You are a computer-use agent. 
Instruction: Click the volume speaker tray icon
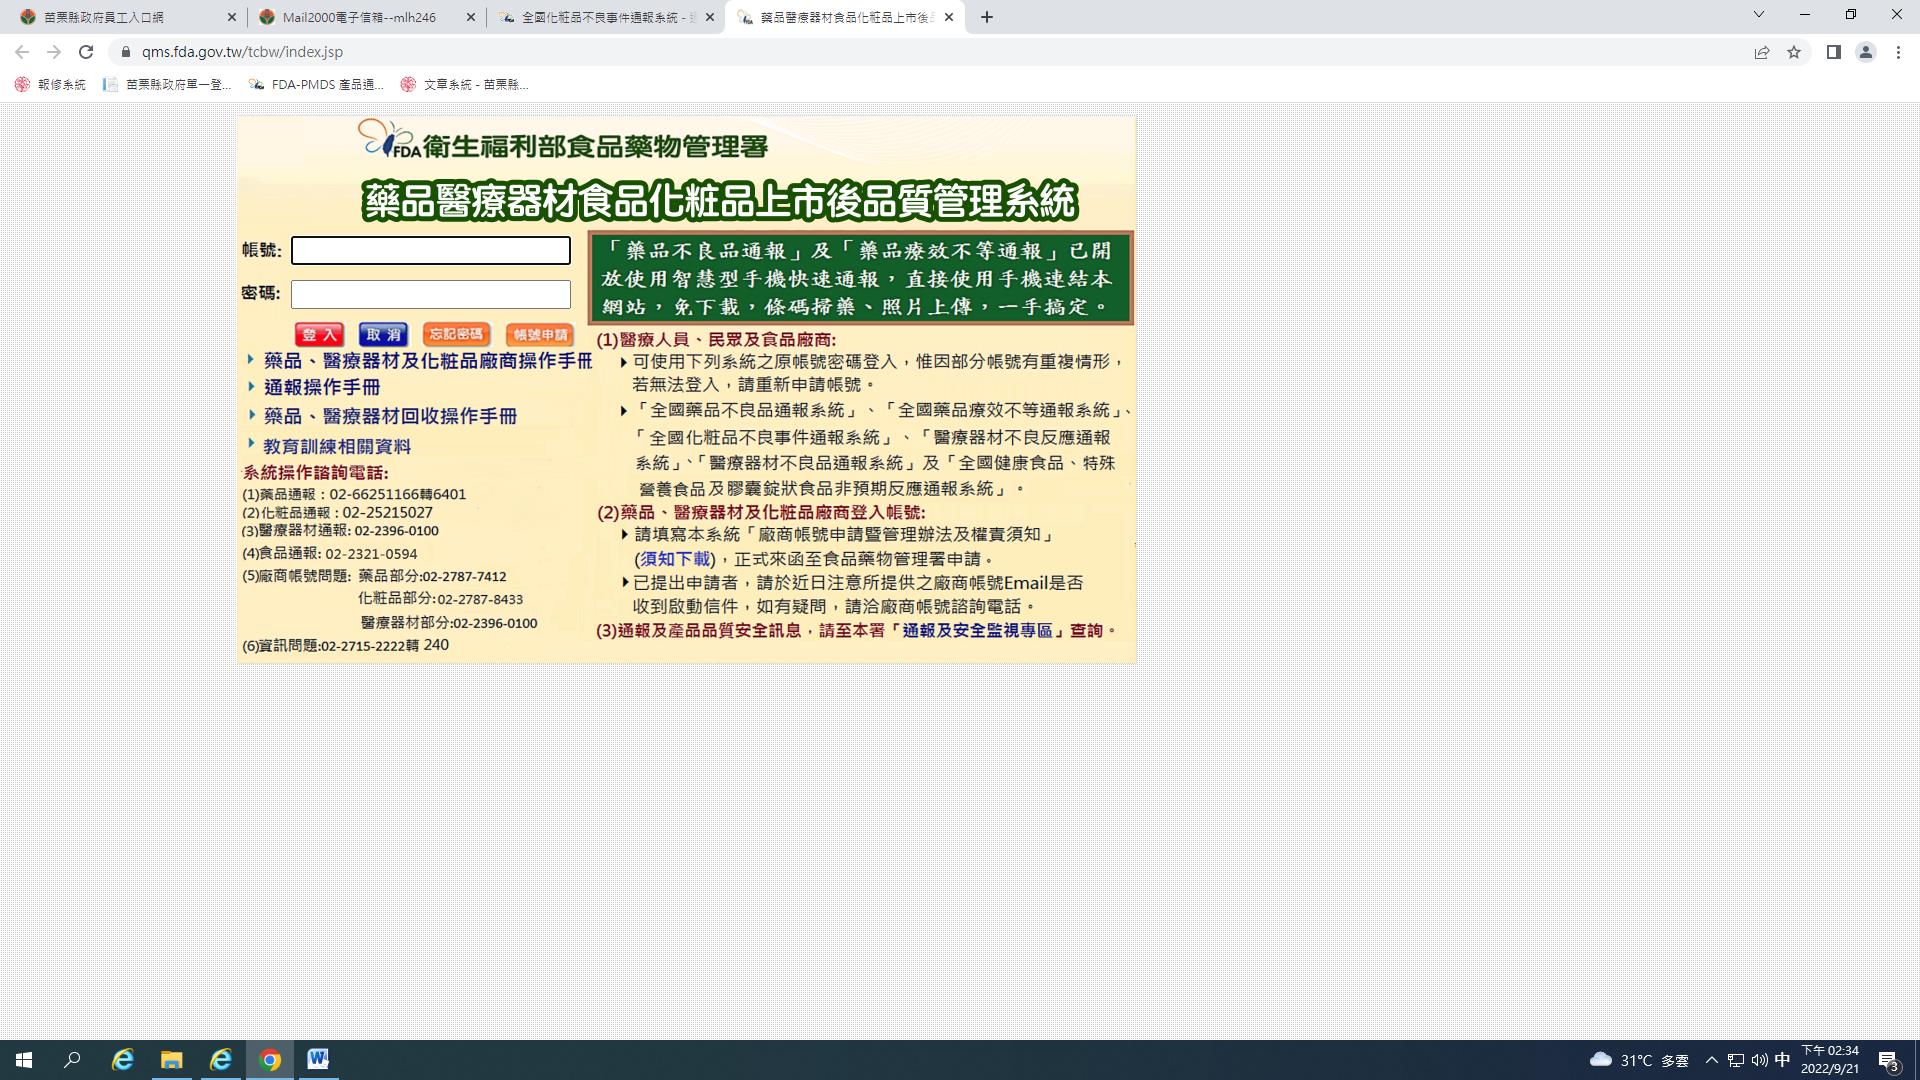click(1759, 1060)
